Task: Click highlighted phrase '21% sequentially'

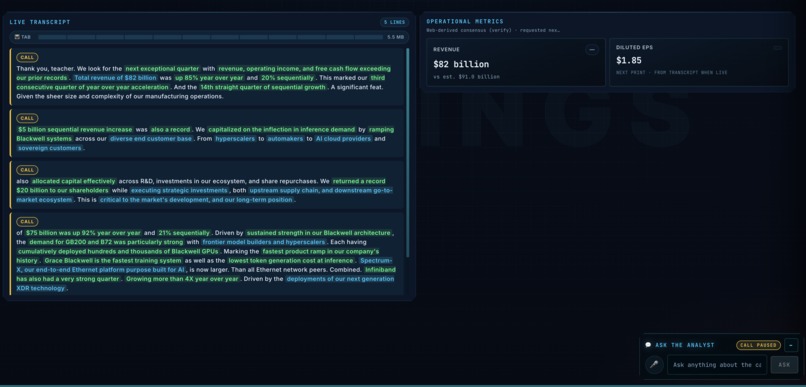Action: click(184, 233)
